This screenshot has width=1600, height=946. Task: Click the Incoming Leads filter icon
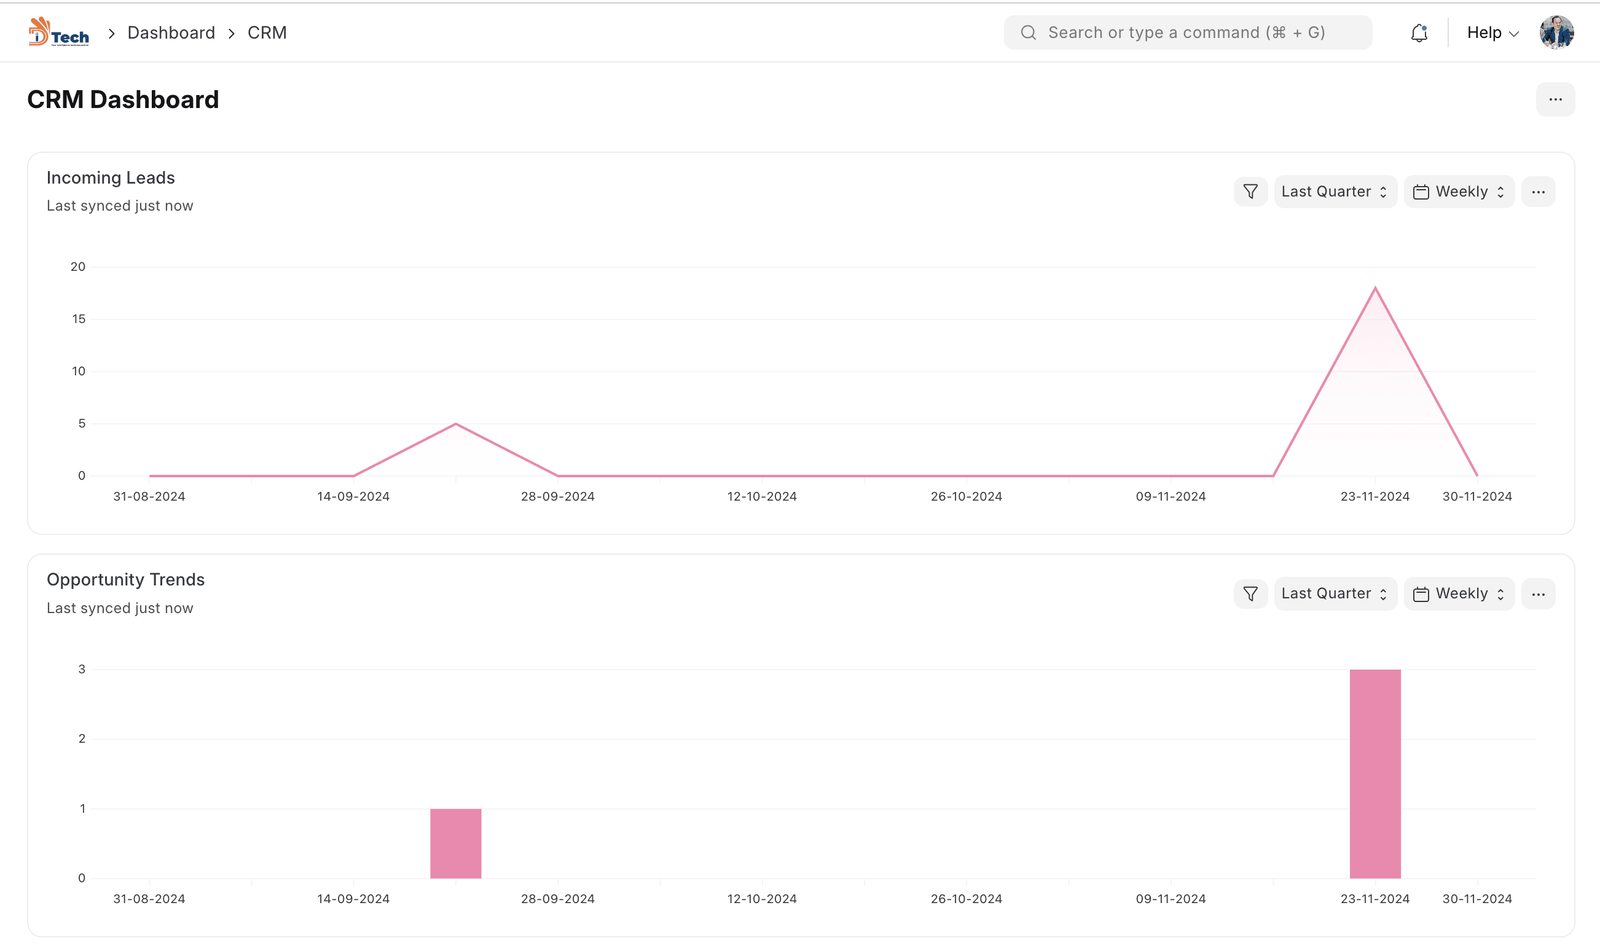1250,192
